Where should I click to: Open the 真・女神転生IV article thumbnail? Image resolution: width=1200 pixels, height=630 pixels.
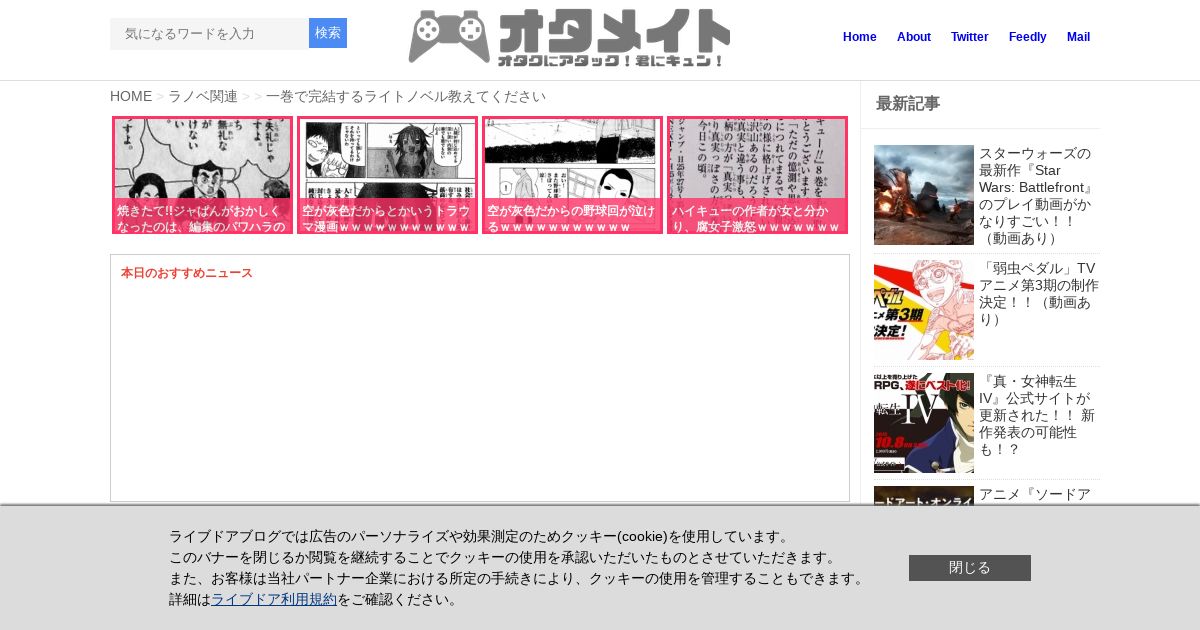coord(924,423)
